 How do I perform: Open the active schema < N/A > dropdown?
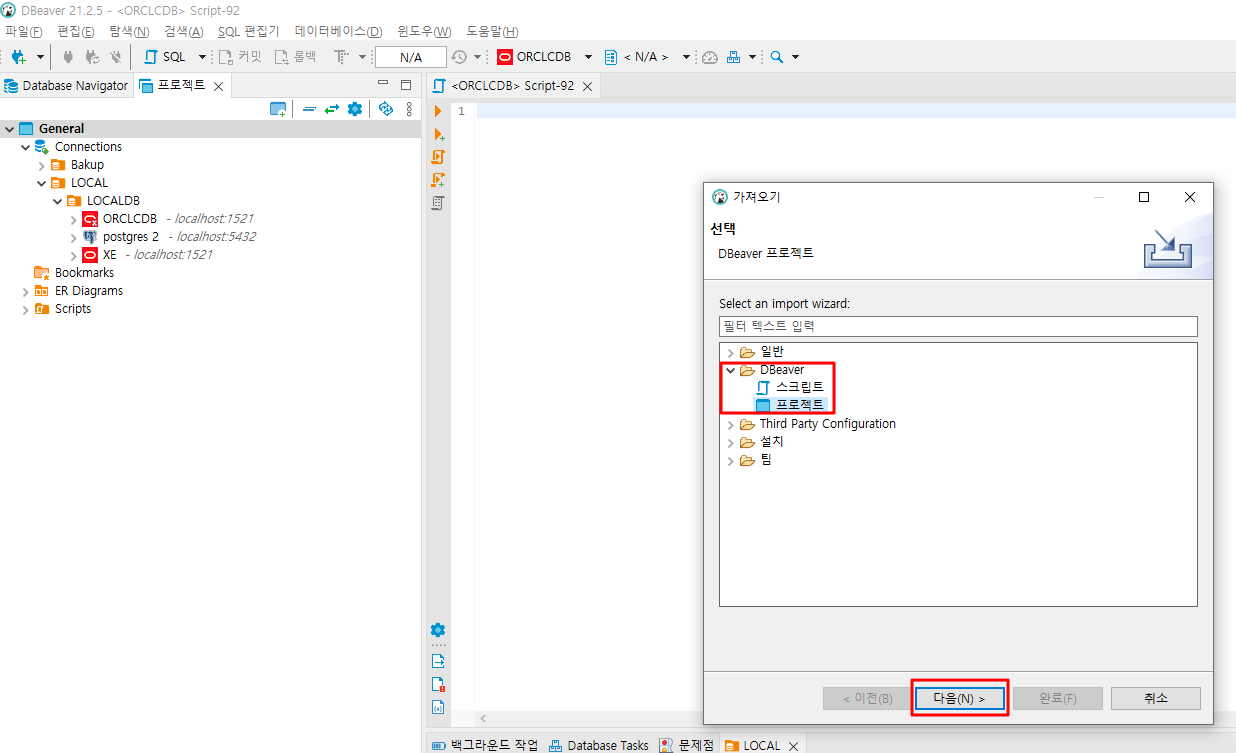click(x=686, y=57)
